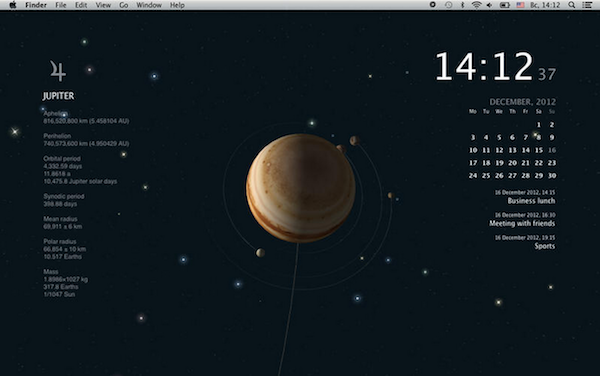
Task: Click the Sports calendar event
Action: tap(545, 246)
